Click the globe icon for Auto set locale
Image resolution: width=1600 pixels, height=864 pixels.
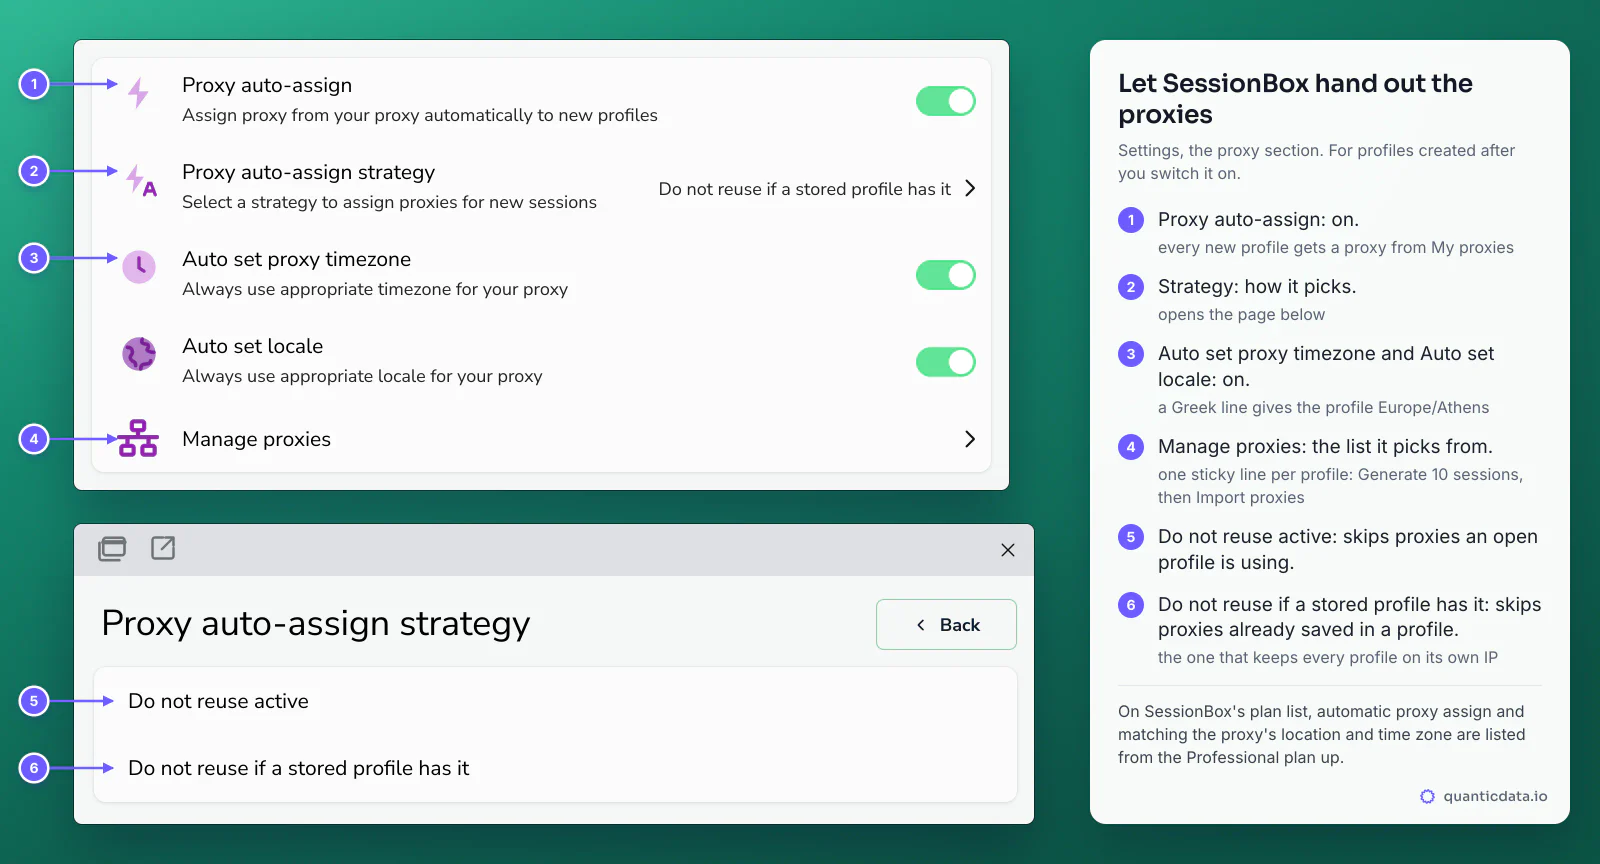coord(139,354)
